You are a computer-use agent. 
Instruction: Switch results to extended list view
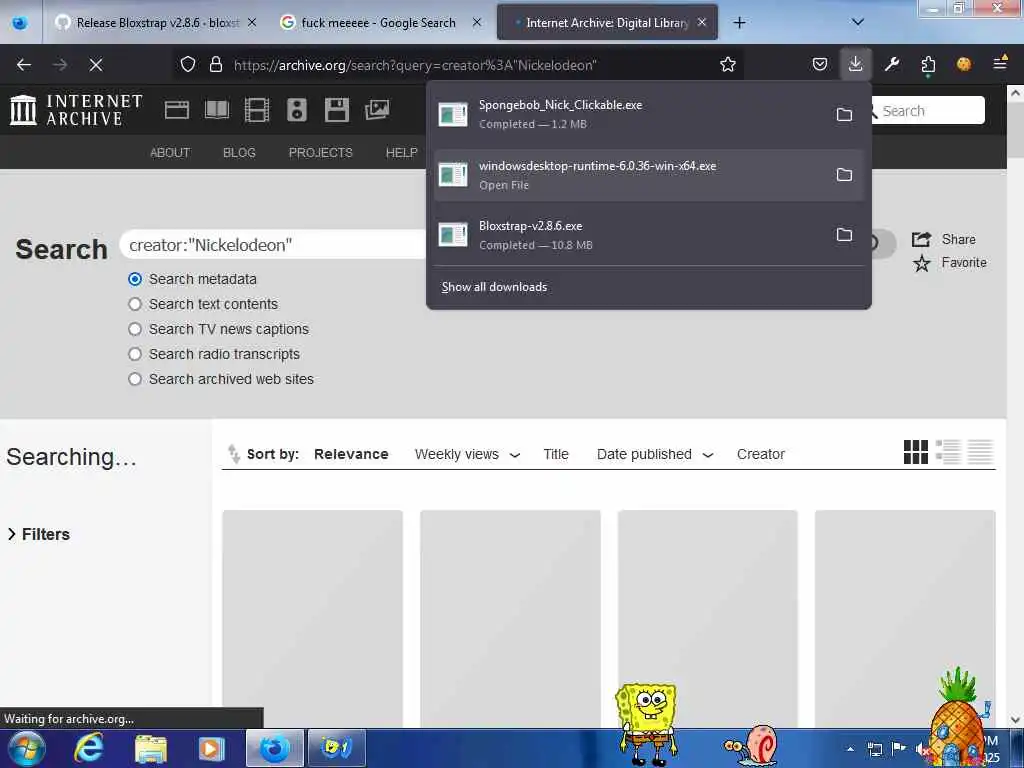948,452
